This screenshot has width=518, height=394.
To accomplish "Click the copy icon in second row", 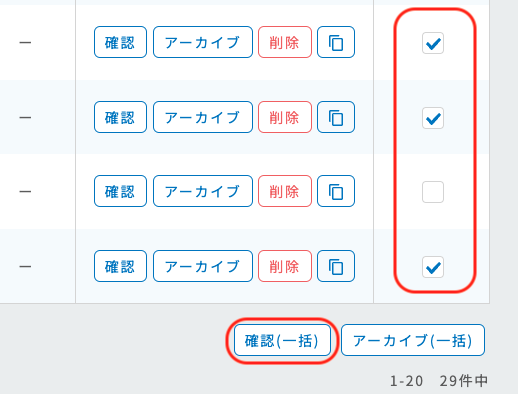I will pos(336,117).
